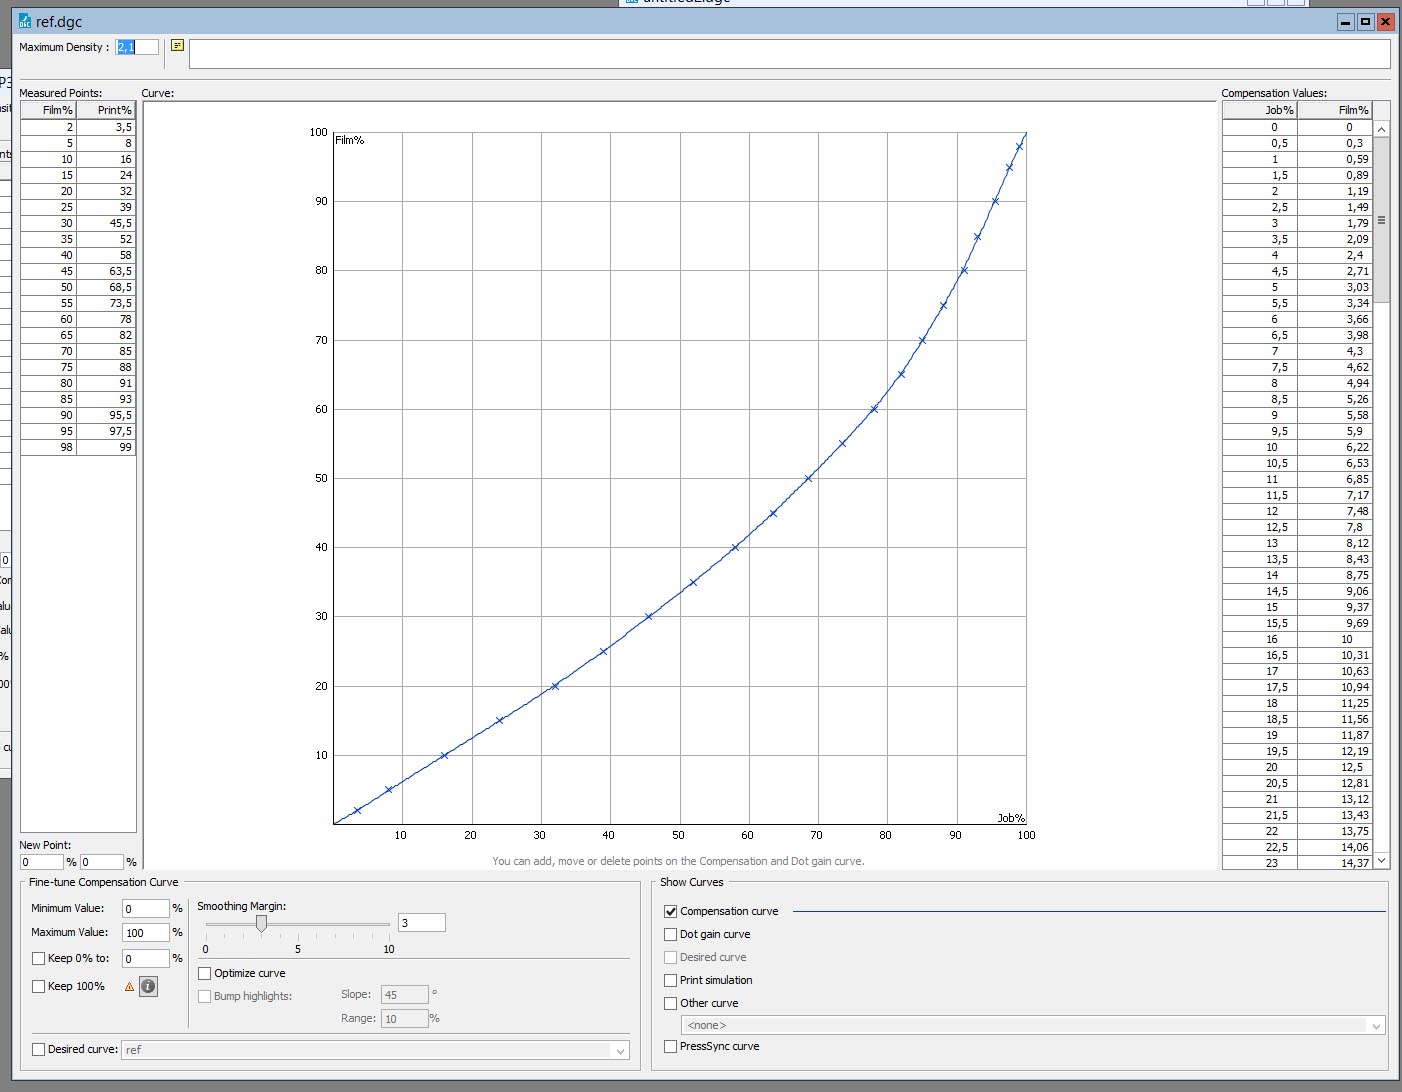
Task: Click compensation value '0,59'
Action: [1335, 159]
